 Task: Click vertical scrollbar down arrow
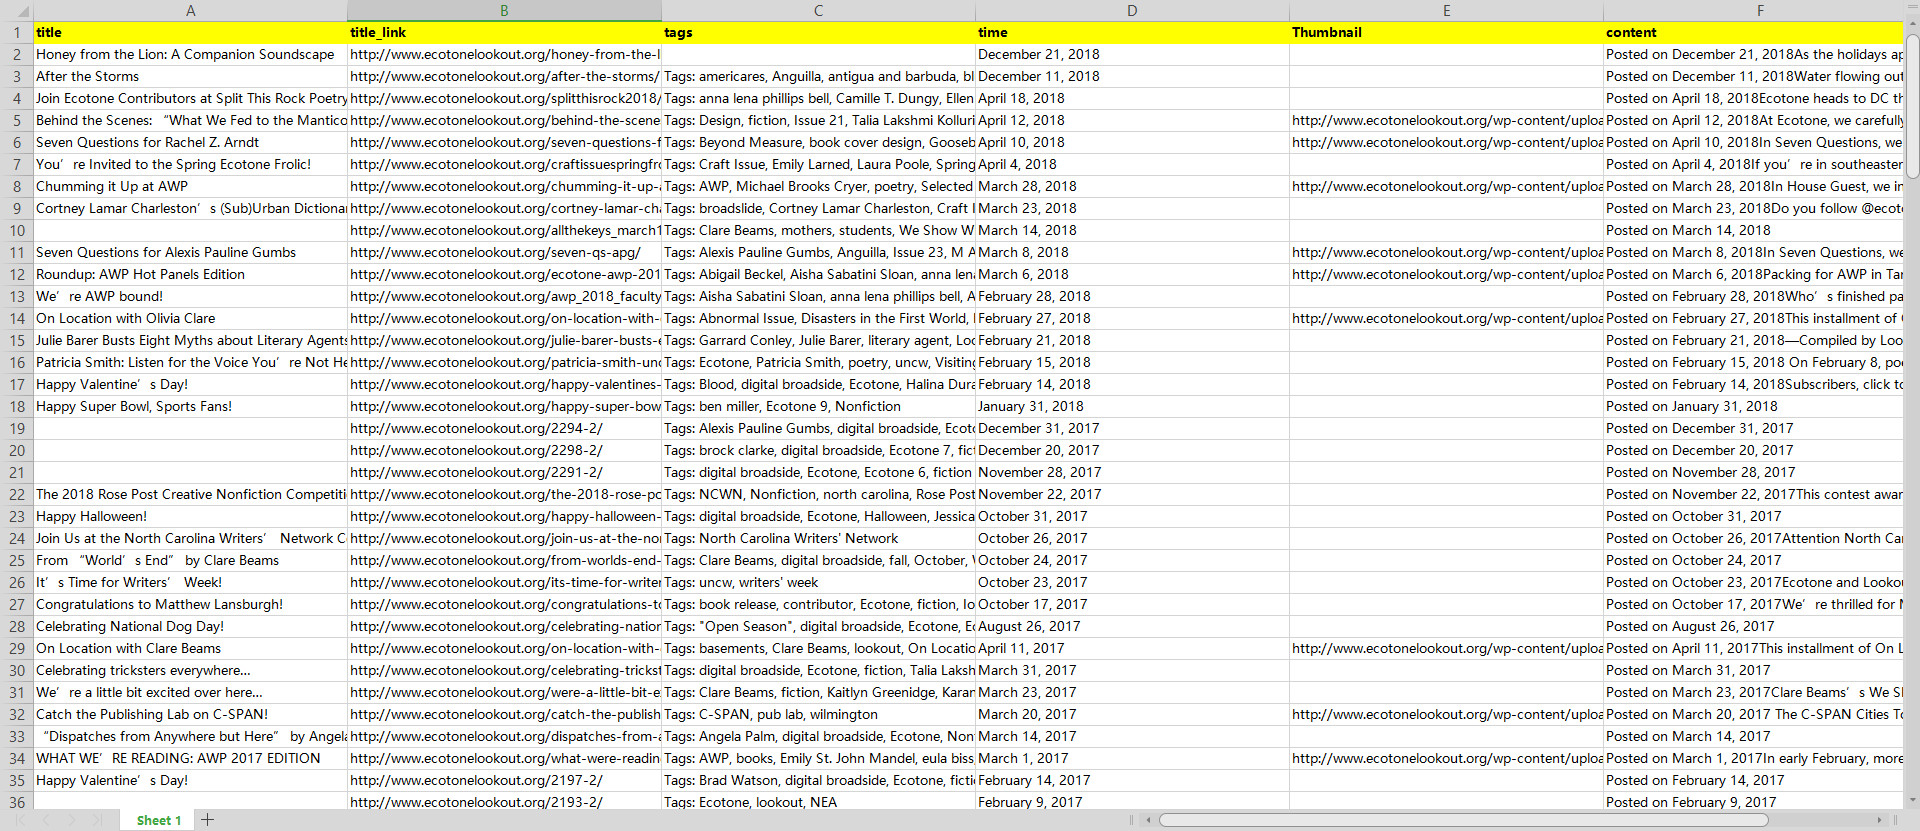pyautogui.click(x=1912, y=800)
